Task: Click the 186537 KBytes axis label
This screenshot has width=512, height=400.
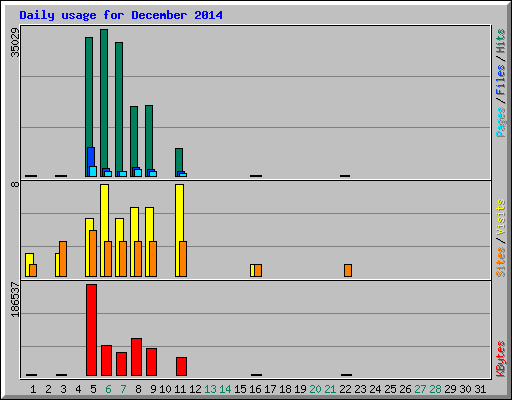Action: pyautogui.click(x=15, y=299)
